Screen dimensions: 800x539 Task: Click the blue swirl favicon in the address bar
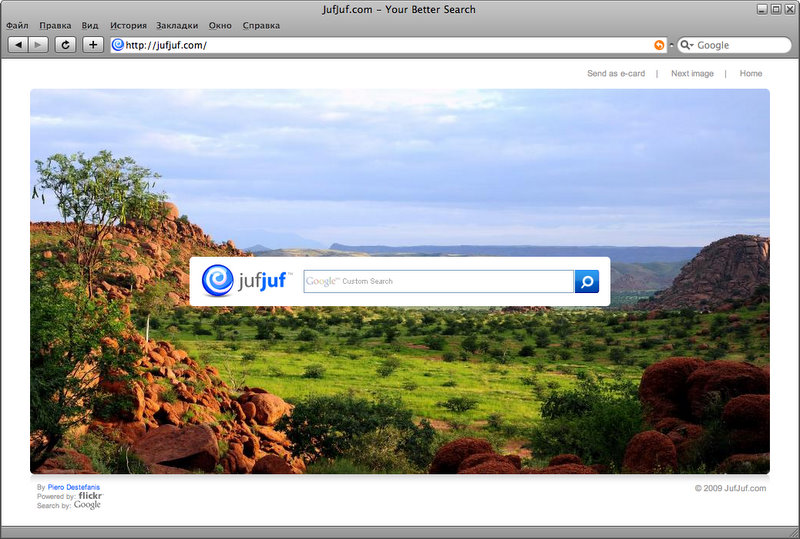coord(118,45)
